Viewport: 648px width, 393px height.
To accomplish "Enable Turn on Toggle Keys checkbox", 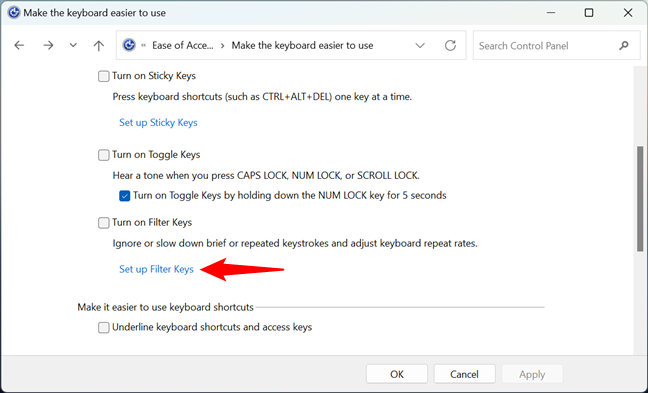I will click(103, 155).
